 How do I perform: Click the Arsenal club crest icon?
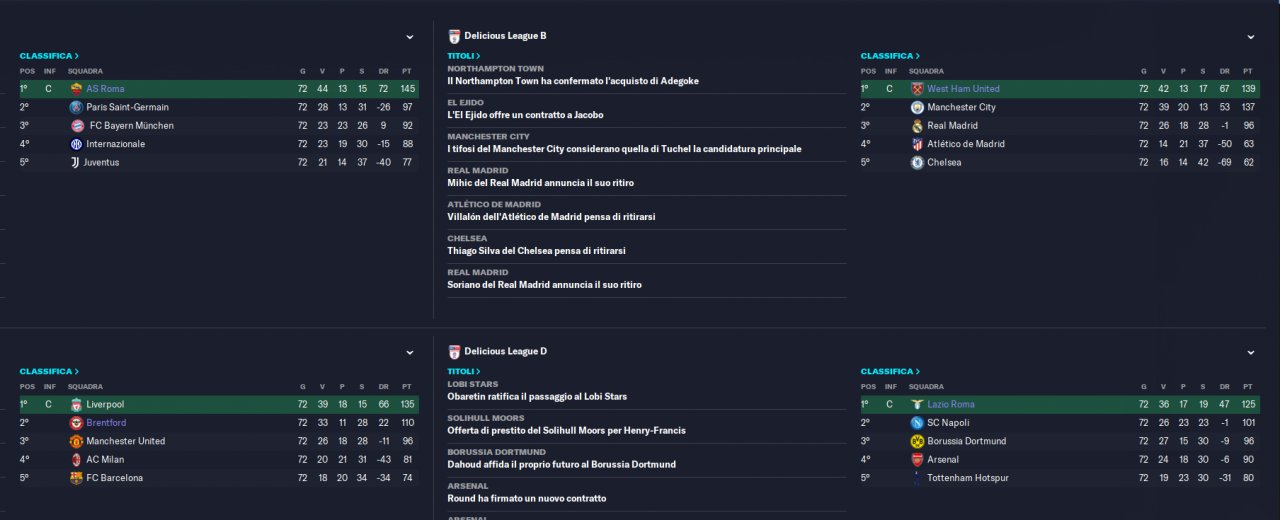(x=917, y=460)
